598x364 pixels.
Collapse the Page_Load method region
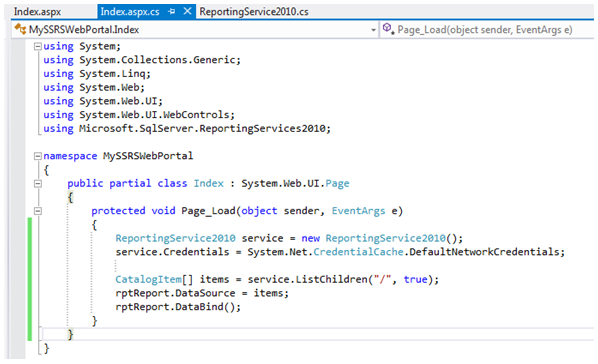coord(38,211)
